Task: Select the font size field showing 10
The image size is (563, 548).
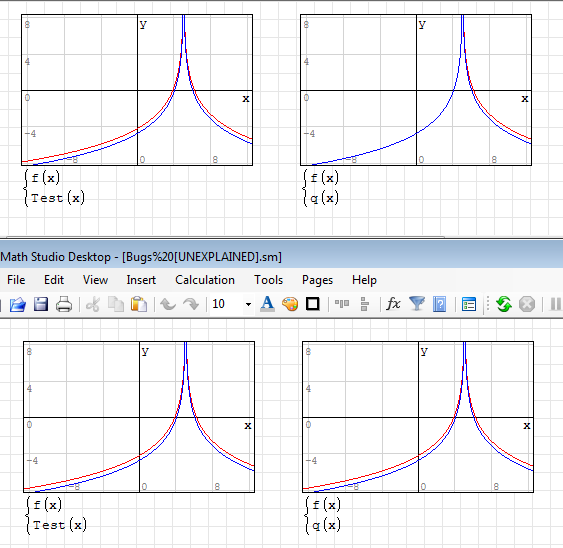Action: [227, 304]
